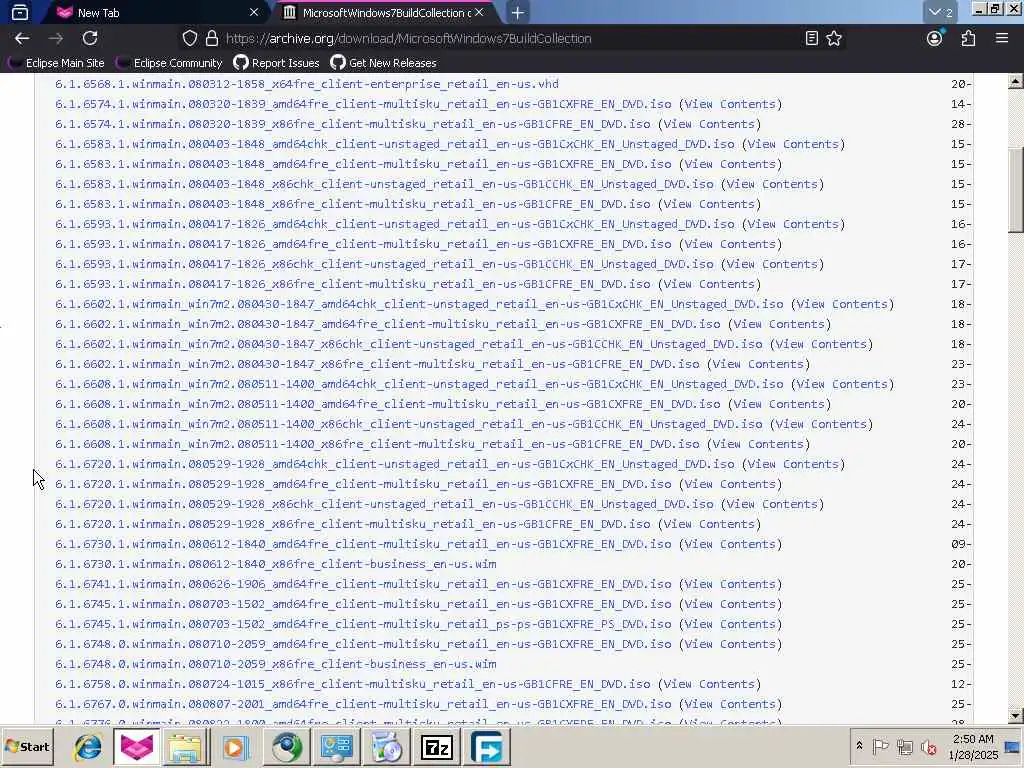Click the scrollbar down arrow
Image resolution: width=1024 pixels, height=768 pixels.
tap(1015, 716)
